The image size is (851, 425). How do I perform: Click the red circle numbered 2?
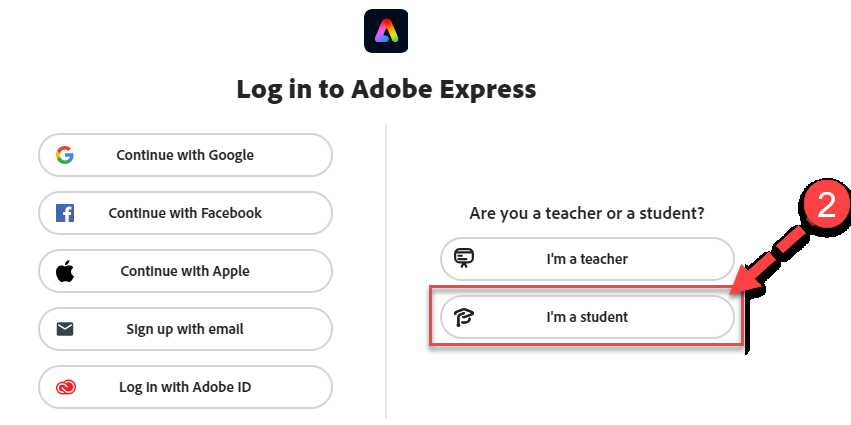(827, 206)
